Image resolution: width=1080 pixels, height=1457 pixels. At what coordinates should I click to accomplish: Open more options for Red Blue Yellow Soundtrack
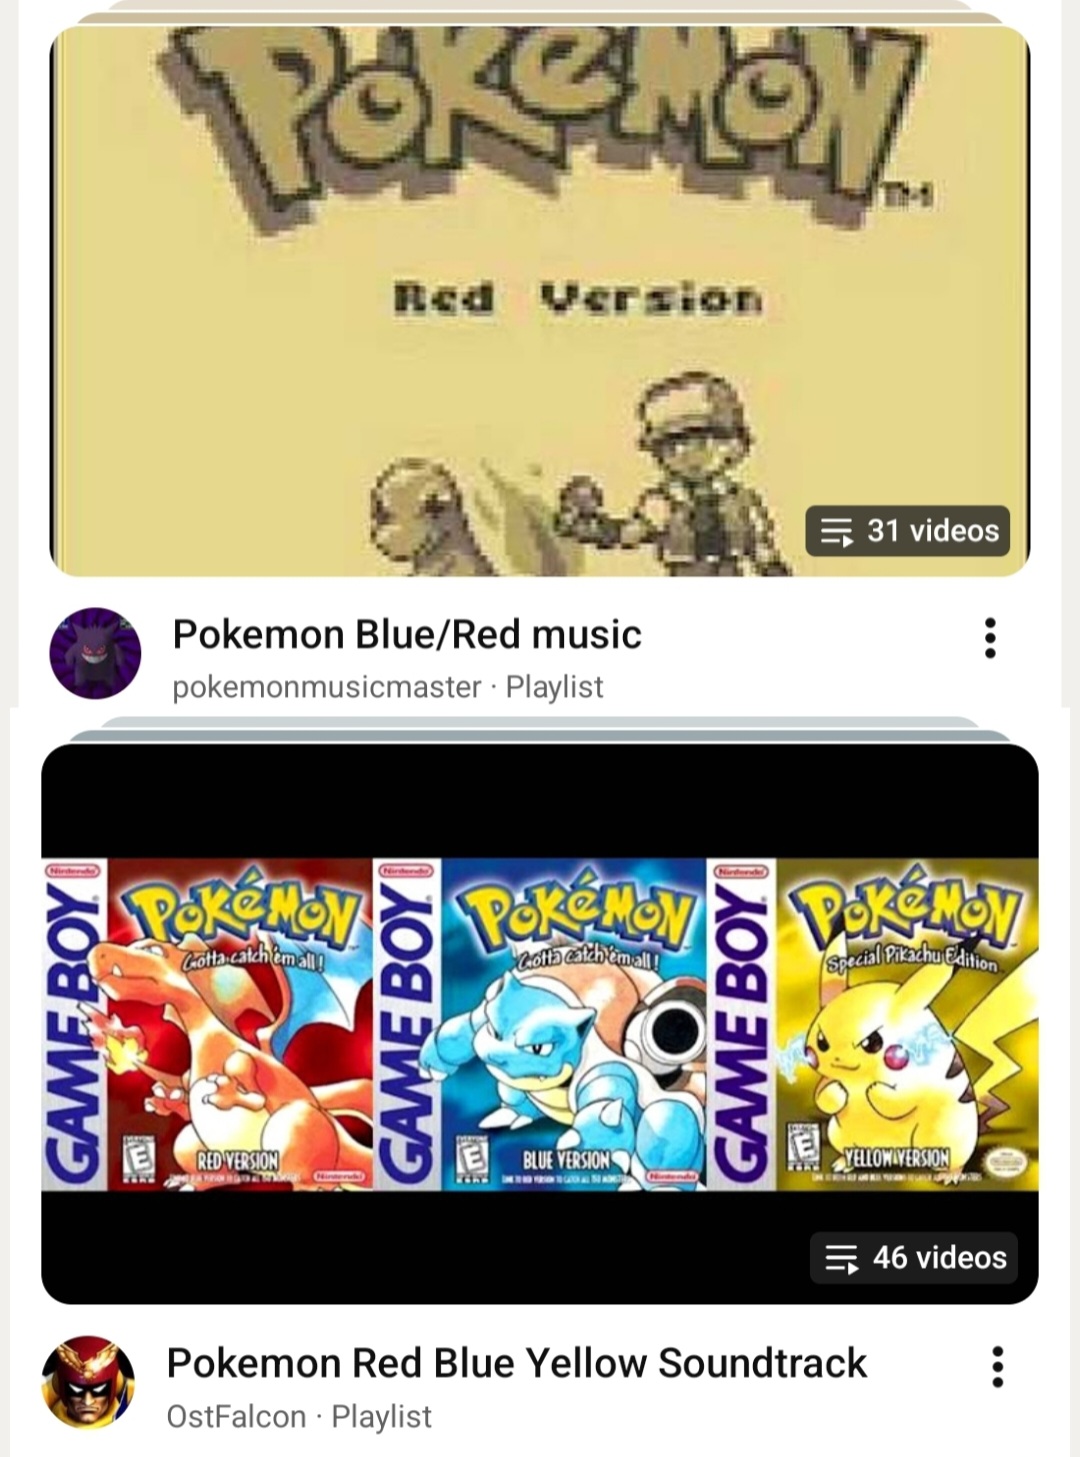click(x=997, y=1366)
